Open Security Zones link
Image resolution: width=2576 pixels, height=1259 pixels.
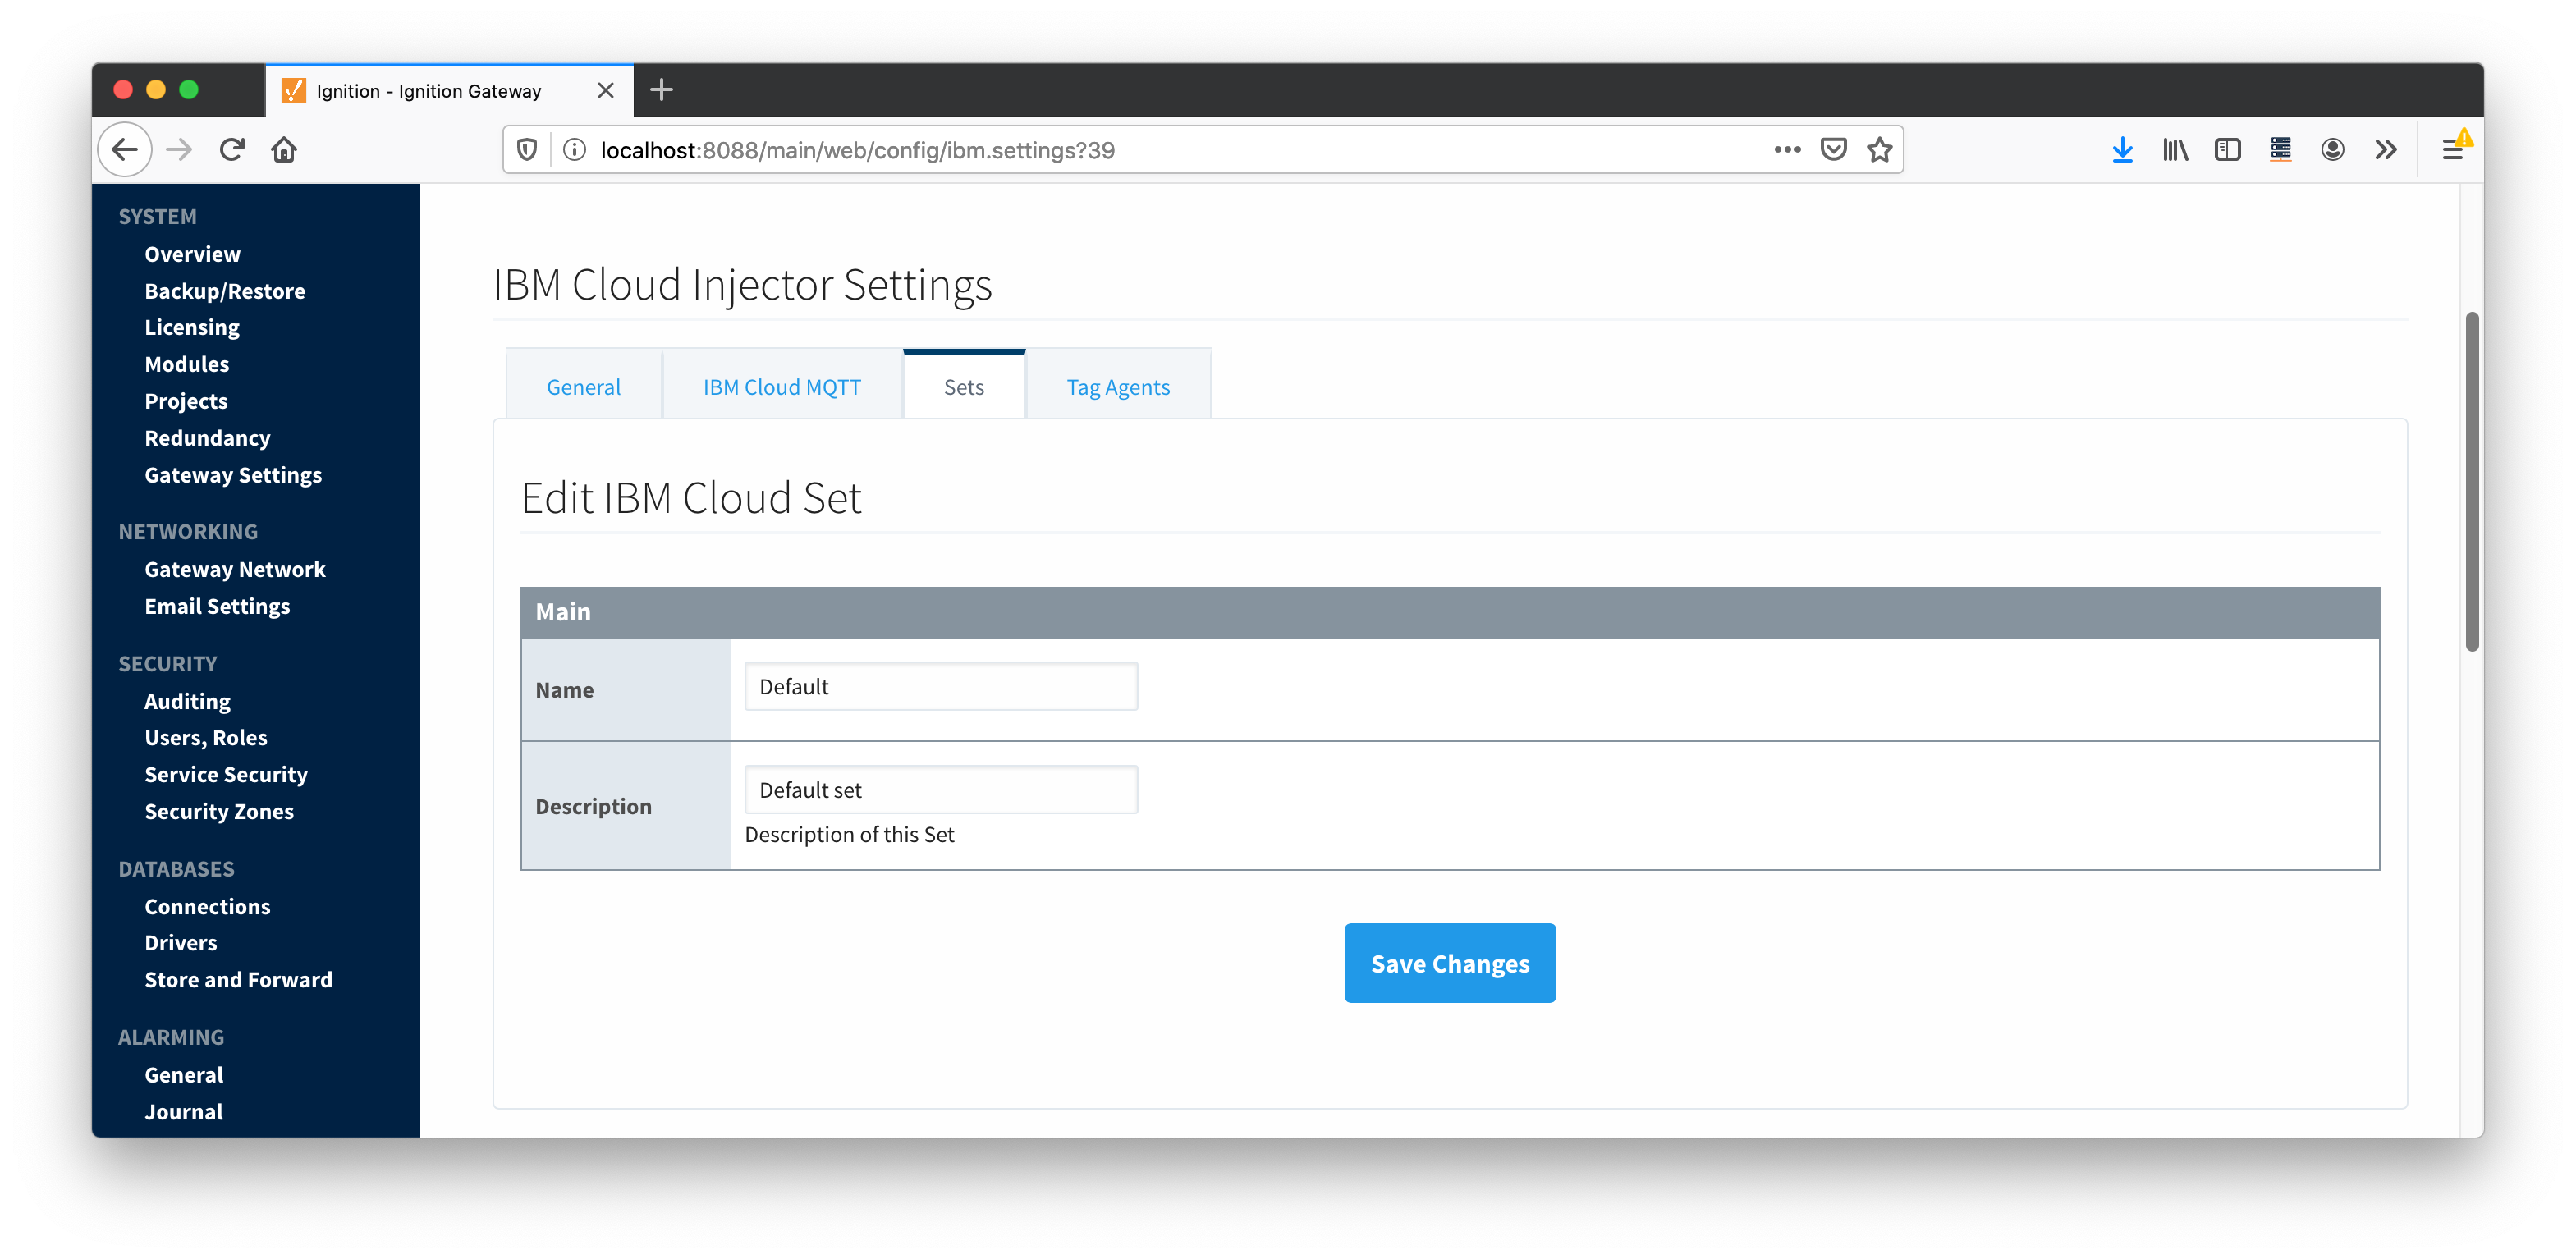[x=219, y=812]
